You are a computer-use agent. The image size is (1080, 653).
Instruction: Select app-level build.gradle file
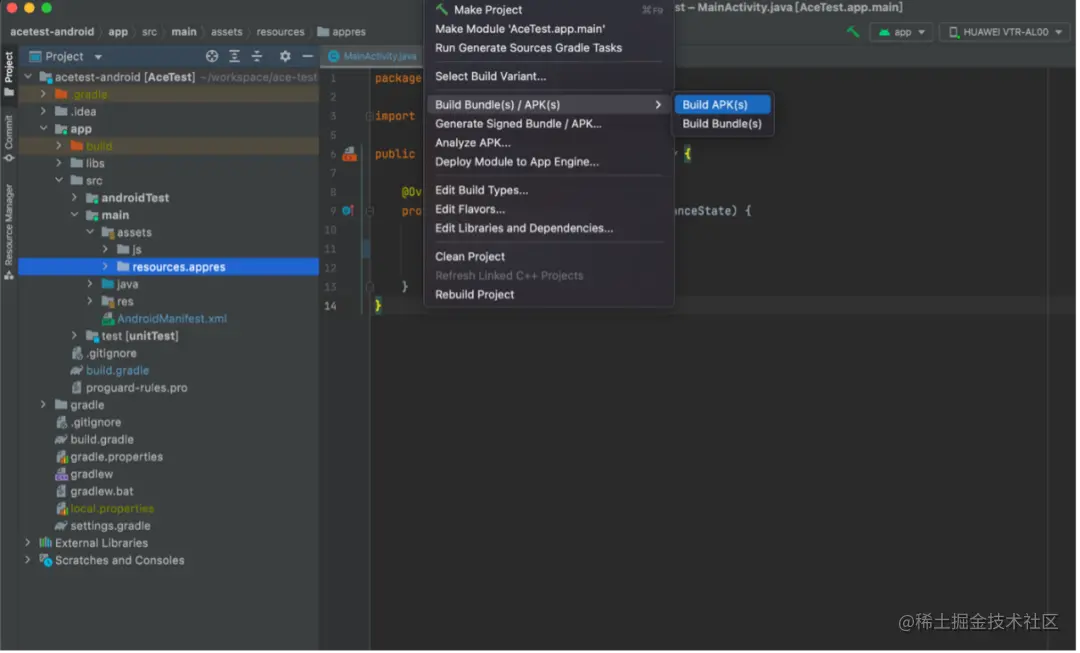coord(118,371)
